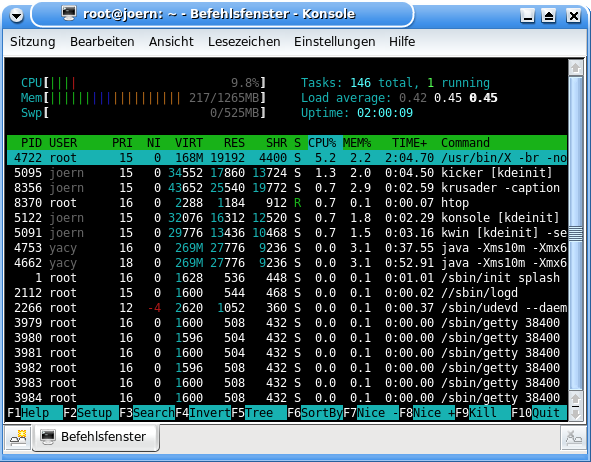Open the Lesezeichen menu
The width and height of the screenshot is (591, 462).
244,41
